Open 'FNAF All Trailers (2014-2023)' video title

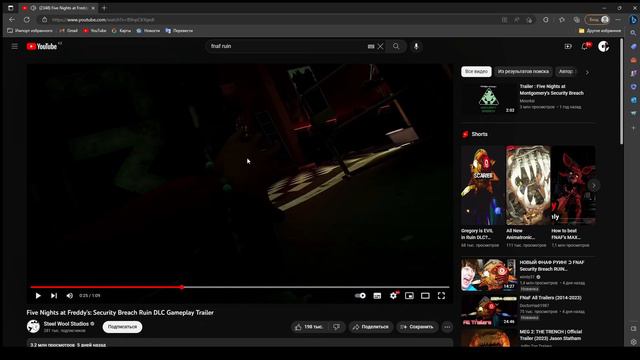click(x=551, y=298)
